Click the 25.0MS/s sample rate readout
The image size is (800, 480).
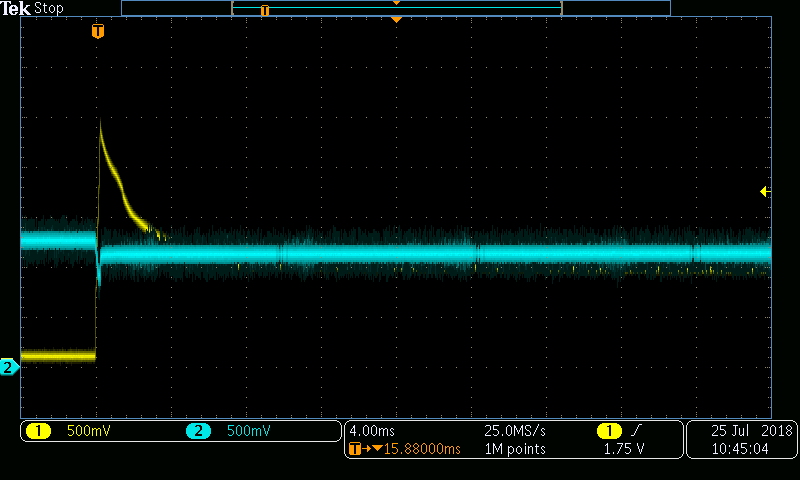tap(514, 431)
